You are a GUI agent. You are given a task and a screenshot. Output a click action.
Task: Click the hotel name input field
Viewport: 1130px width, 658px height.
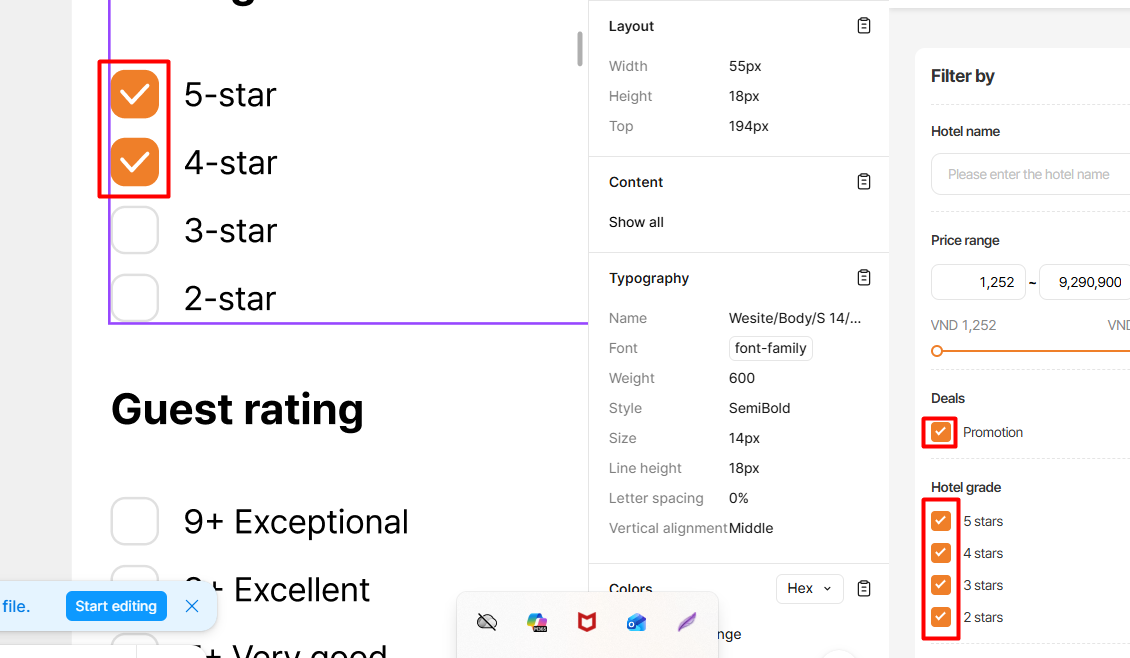point(1030,174)
